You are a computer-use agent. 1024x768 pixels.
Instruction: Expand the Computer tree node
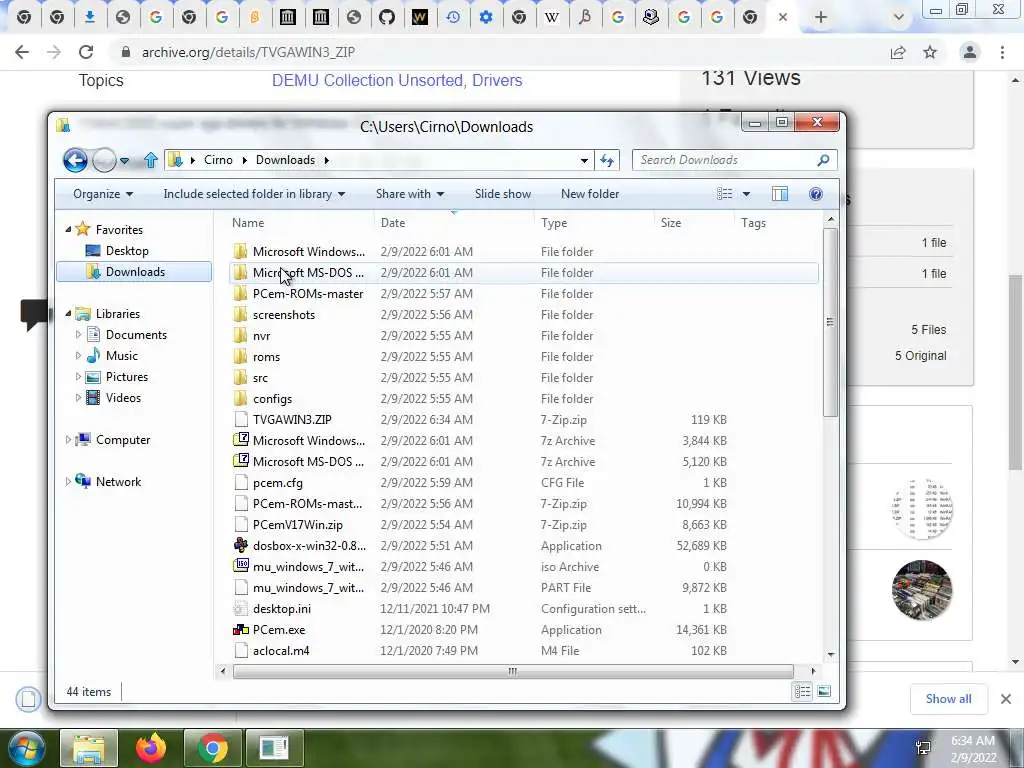(x=68, y=440)
